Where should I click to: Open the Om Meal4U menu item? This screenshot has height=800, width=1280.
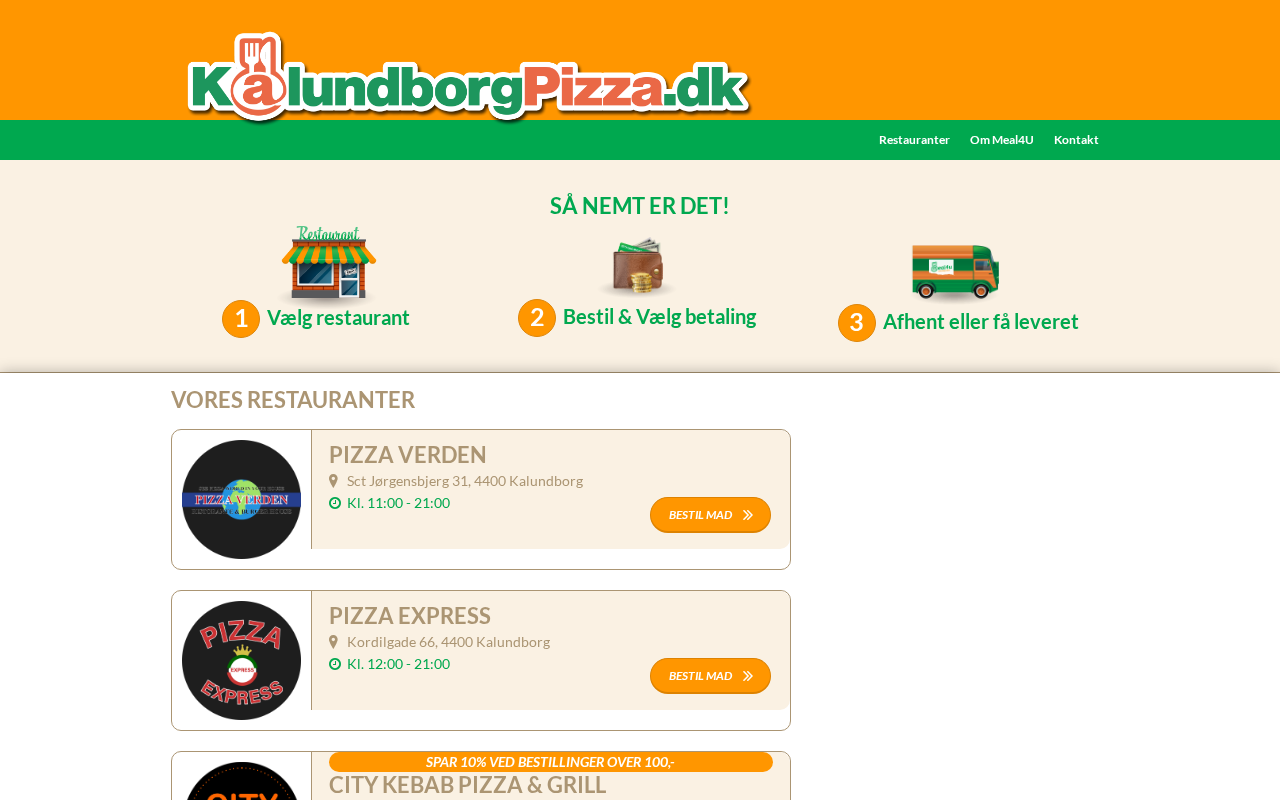pos(1002,140)
